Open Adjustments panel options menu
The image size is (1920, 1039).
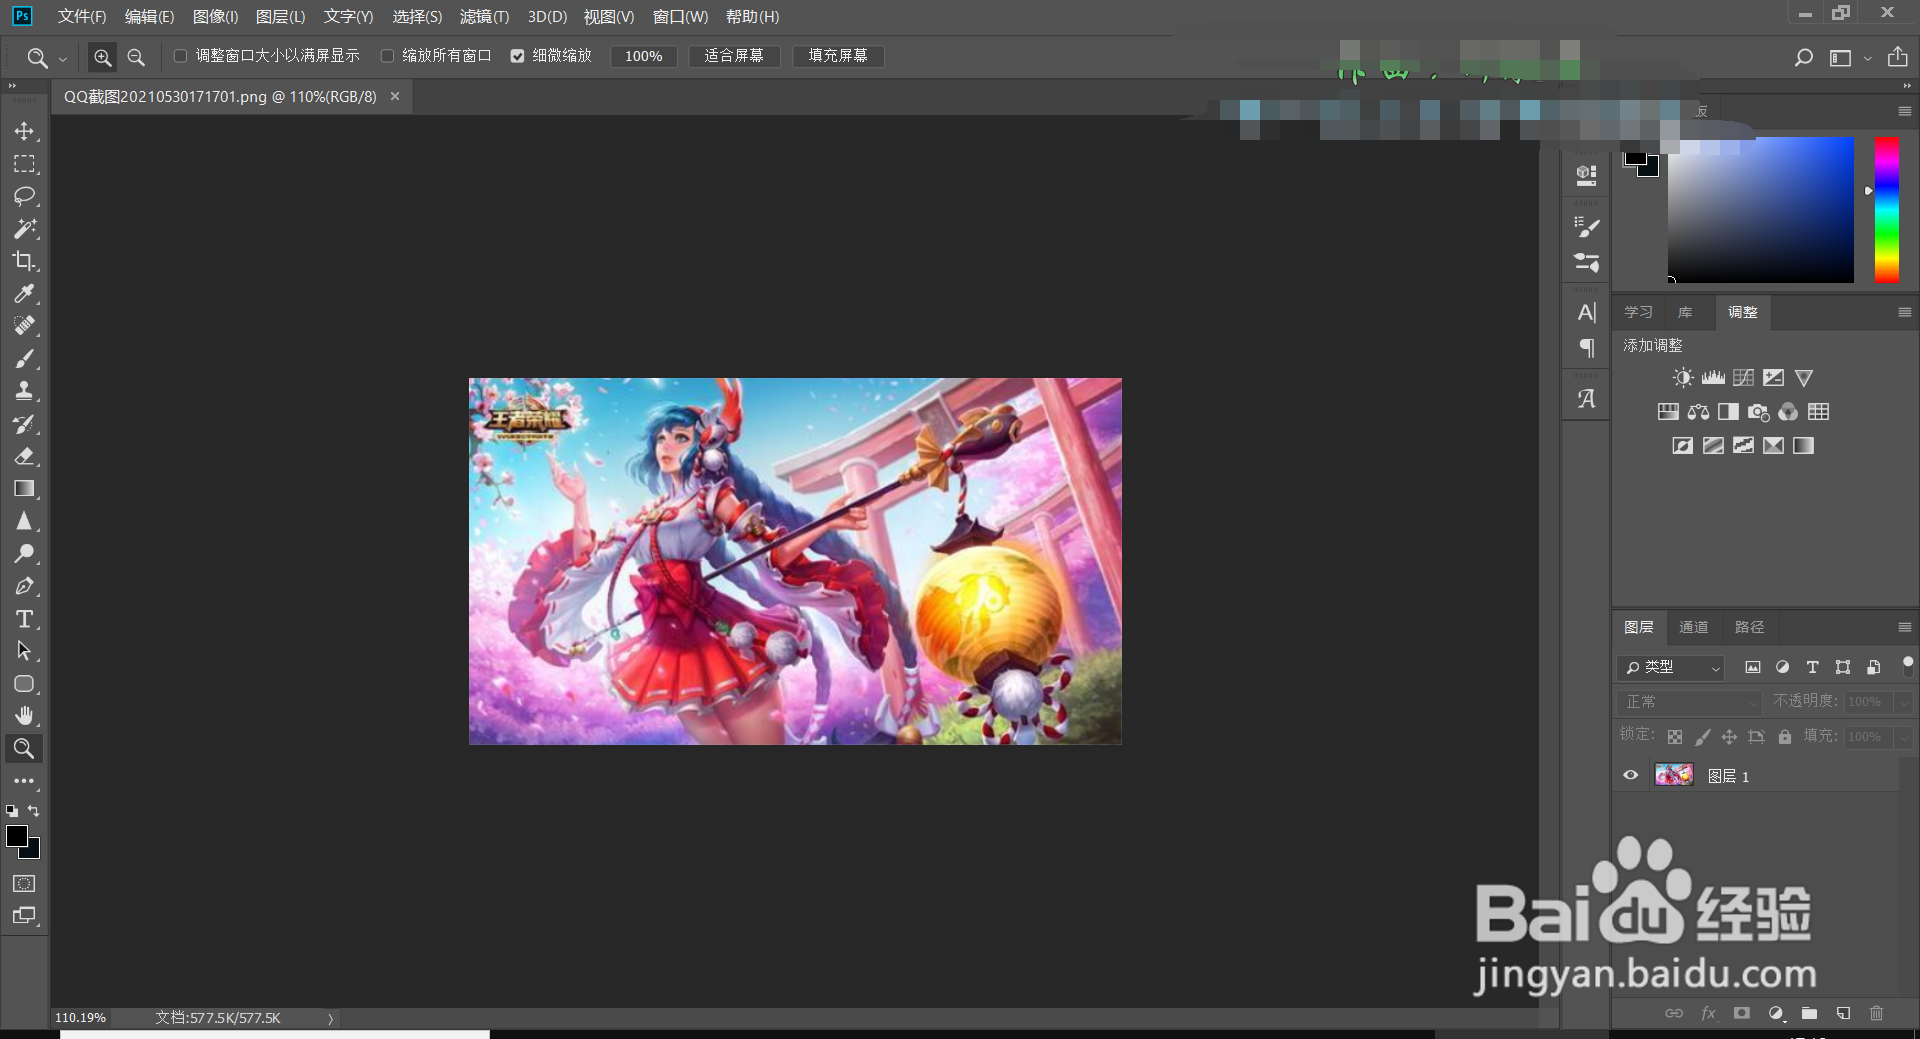1904,312
